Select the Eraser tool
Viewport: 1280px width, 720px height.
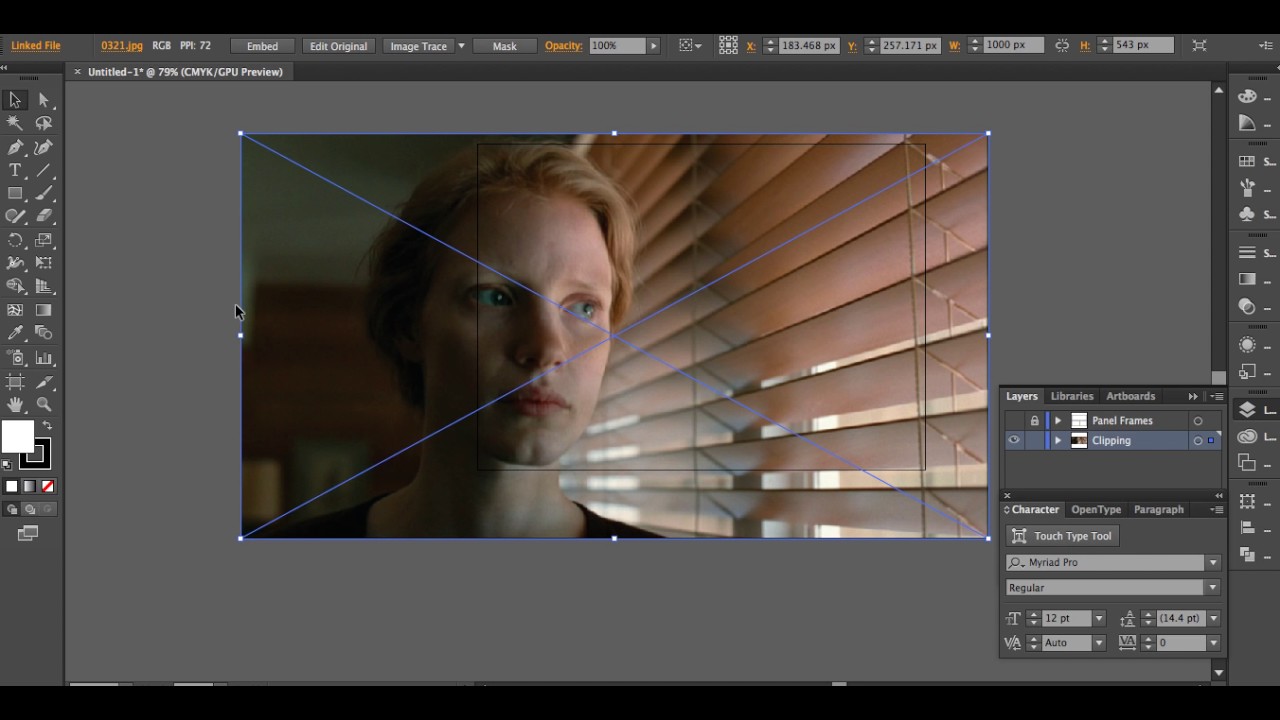tap(44, 216)
